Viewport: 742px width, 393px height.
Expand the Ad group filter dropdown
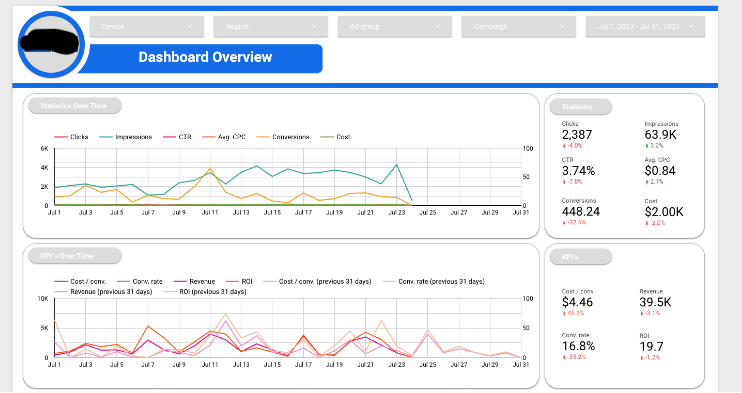pyautogui.click(x=395, y=27)
